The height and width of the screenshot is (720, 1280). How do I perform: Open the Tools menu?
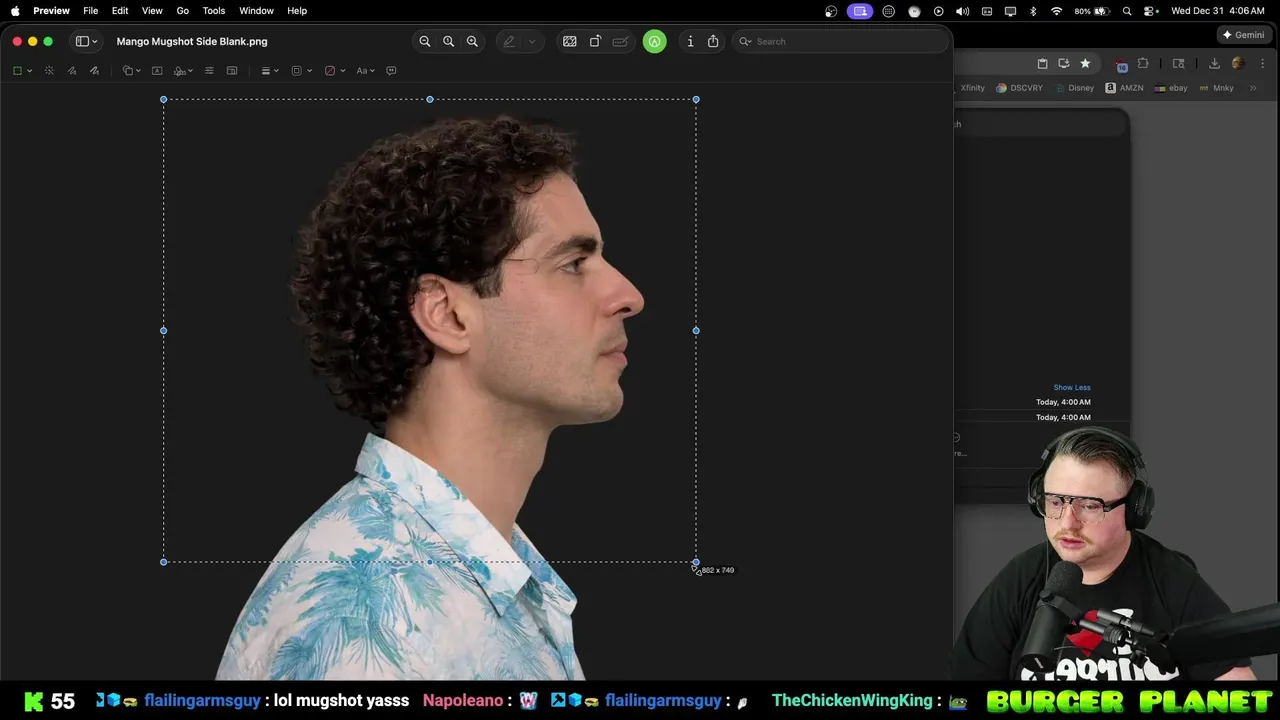(214, 11)
